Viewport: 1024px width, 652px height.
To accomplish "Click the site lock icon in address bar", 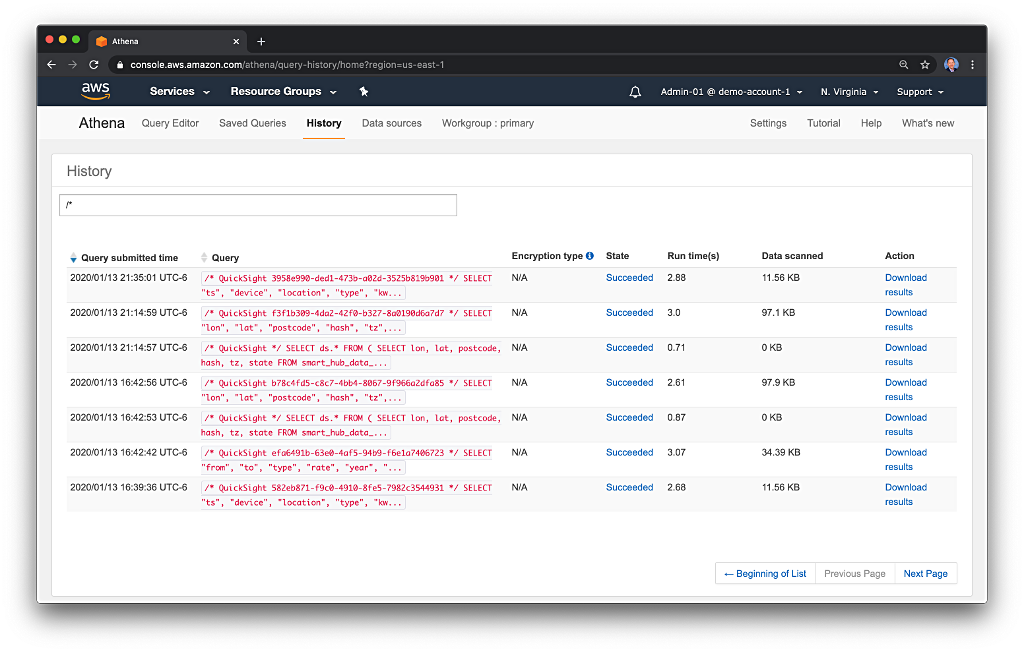I will pyautogui.click(x=120, y=65).
